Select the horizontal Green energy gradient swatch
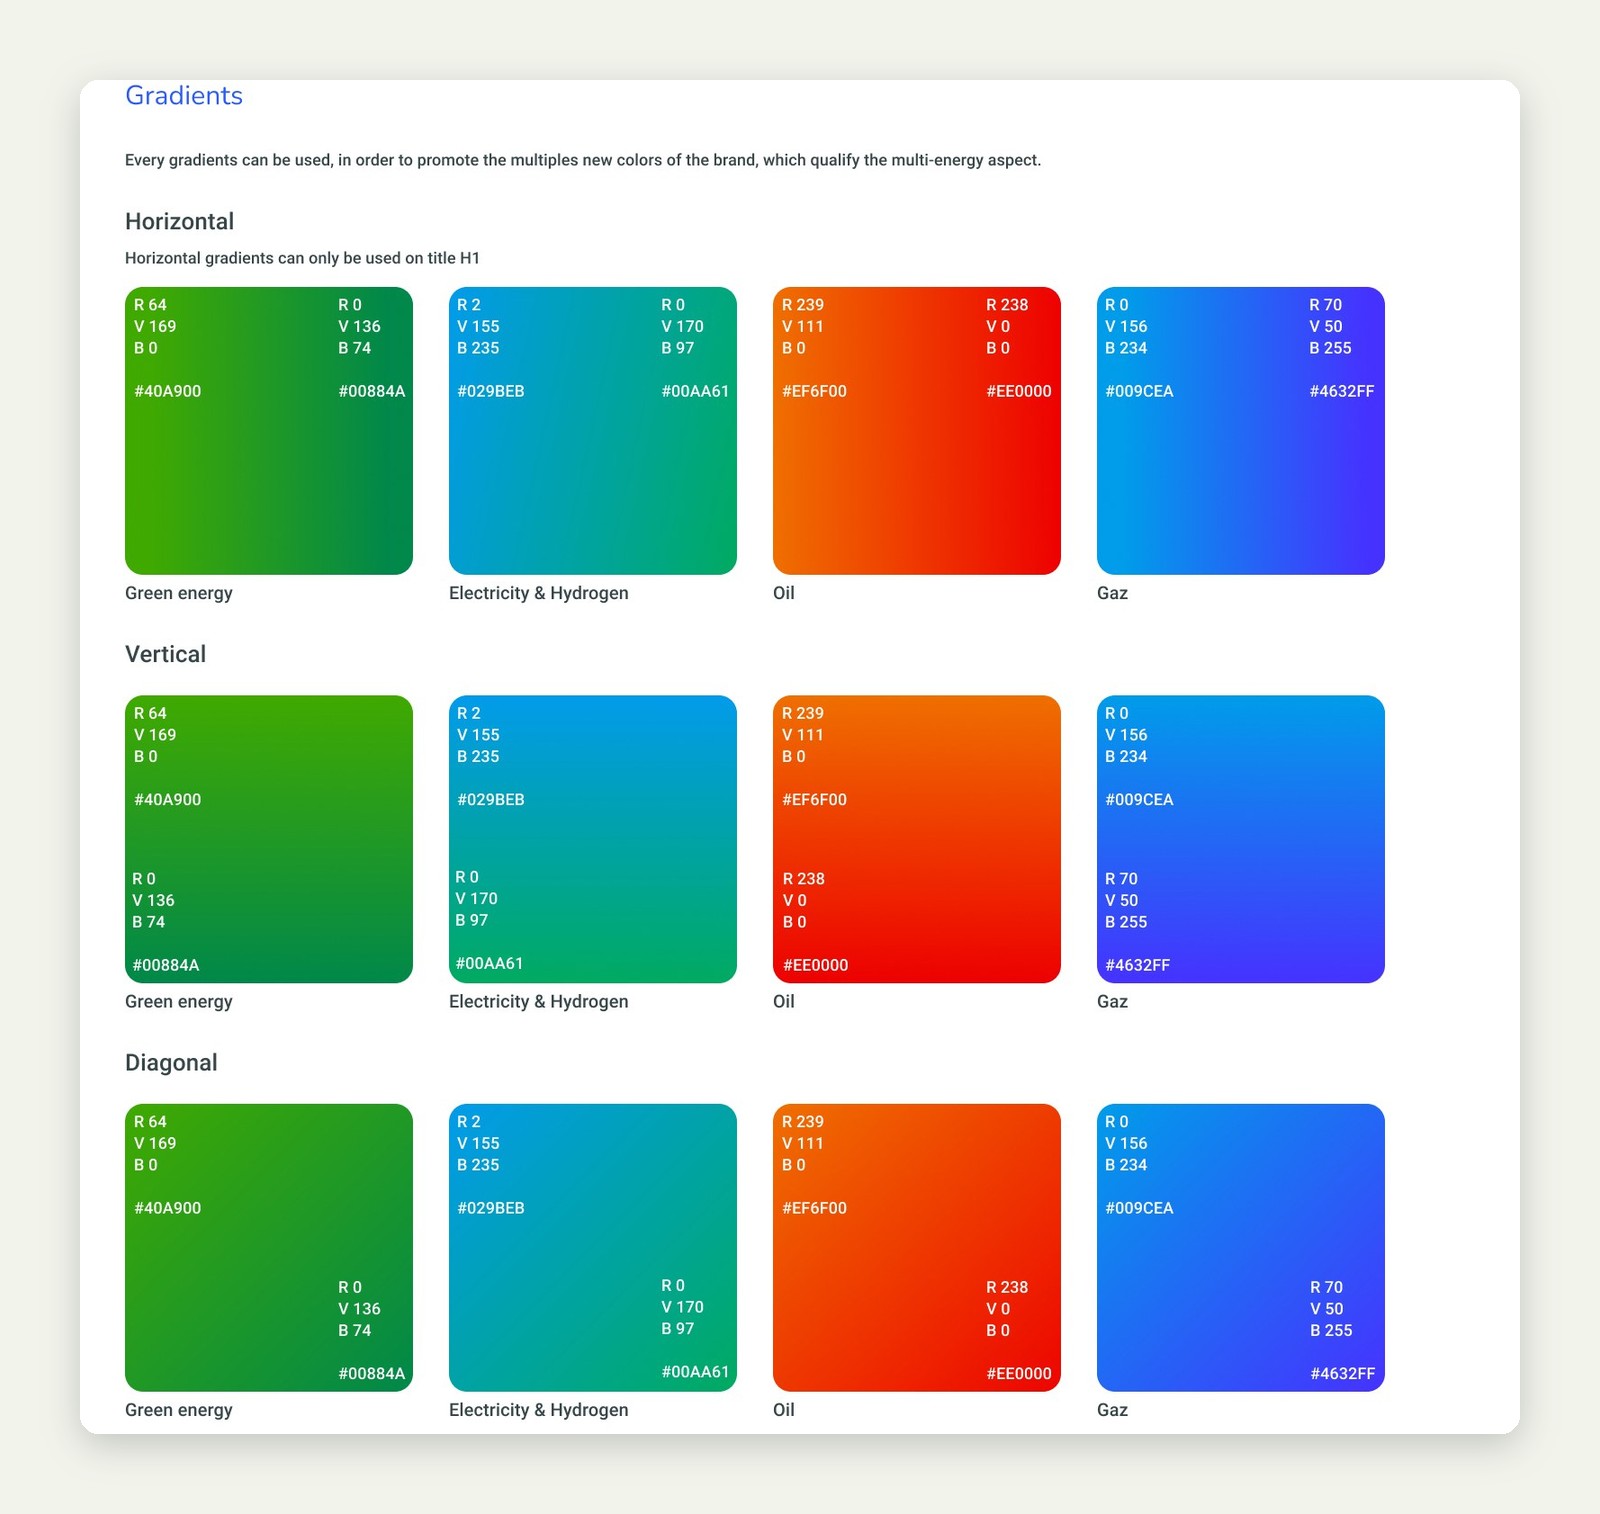The width and height of the screenshot is (1600, 1514). tap(269, 431)
